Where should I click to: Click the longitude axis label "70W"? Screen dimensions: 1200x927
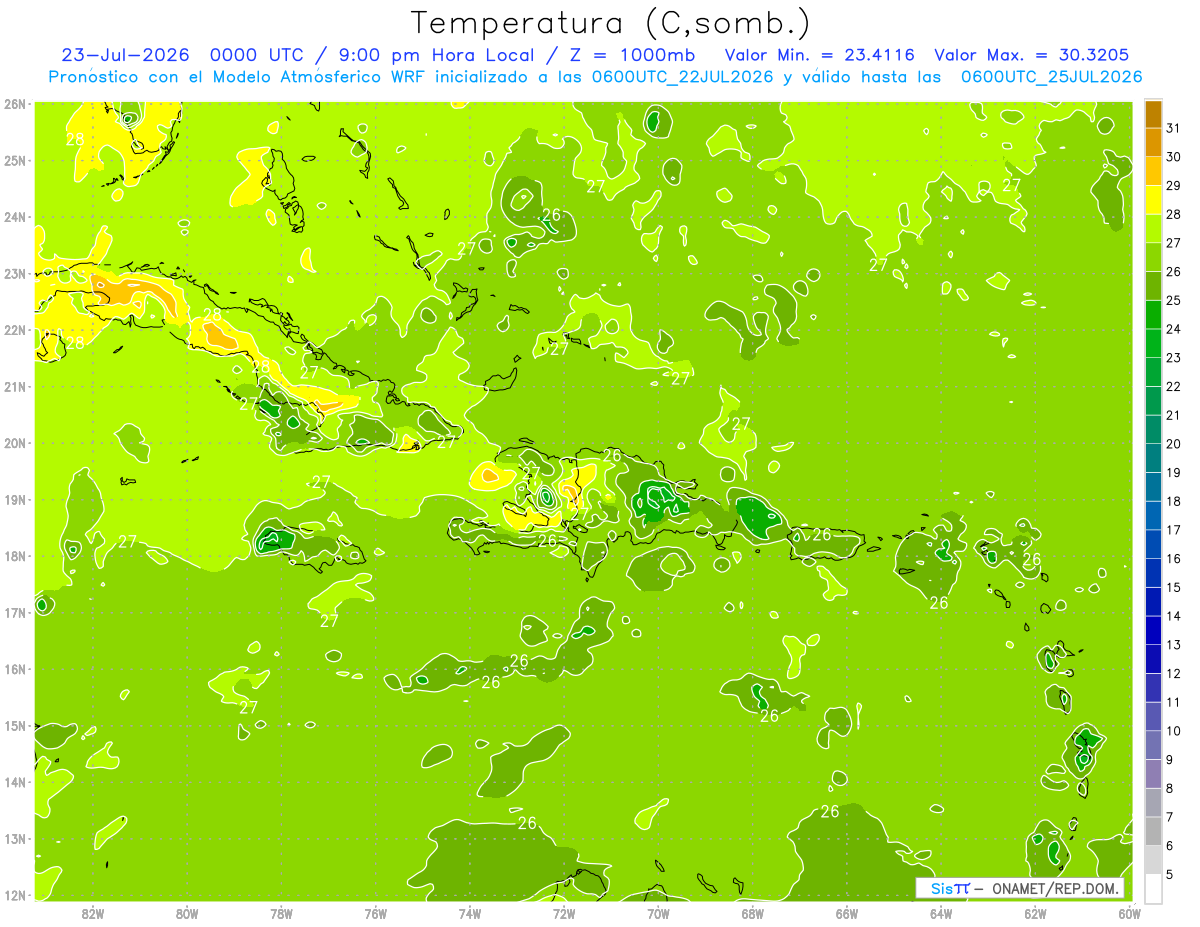658,912
